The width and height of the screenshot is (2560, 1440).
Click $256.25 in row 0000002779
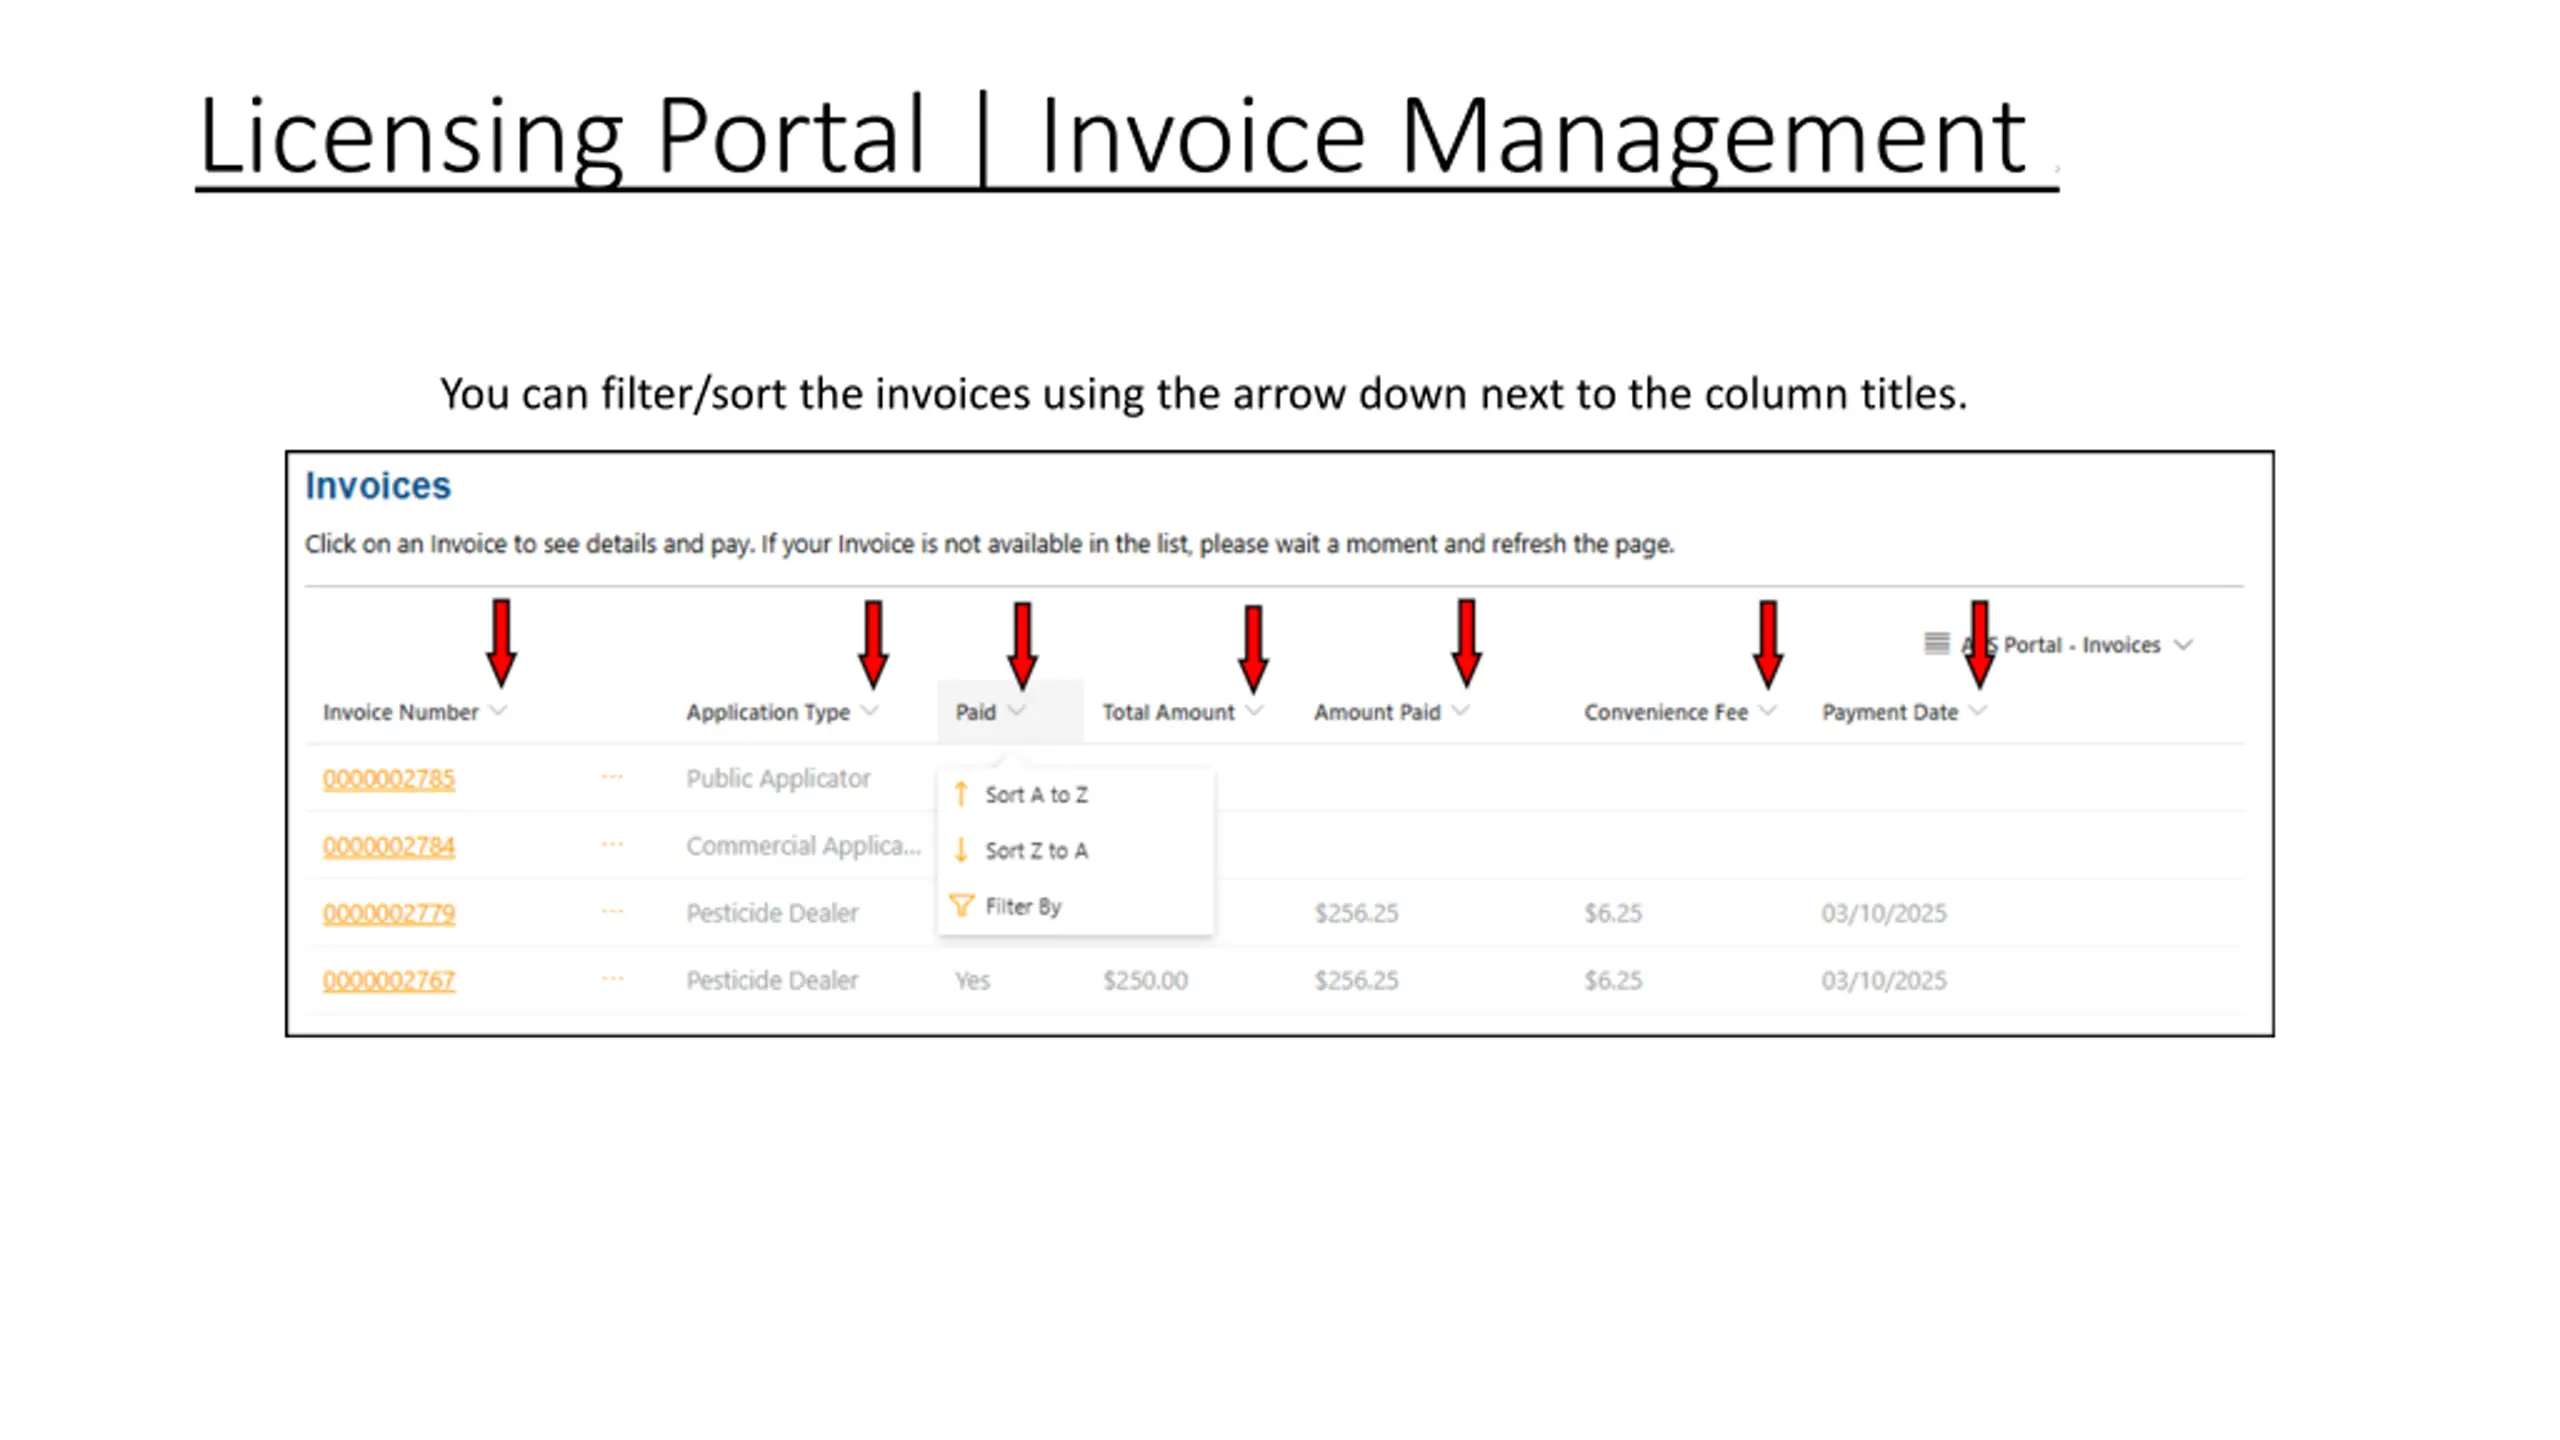(x=1356, y=913)
